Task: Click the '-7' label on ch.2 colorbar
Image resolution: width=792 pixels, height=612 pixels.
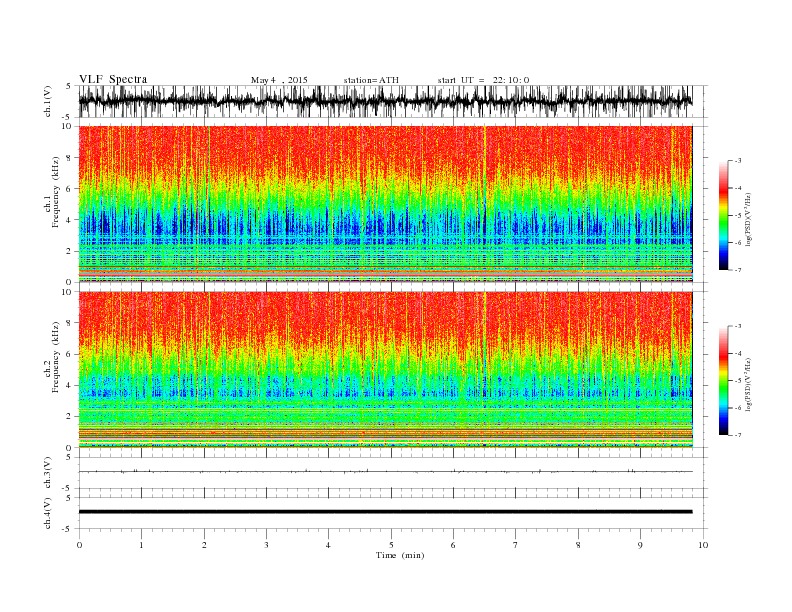Action: tap(737, 435)
